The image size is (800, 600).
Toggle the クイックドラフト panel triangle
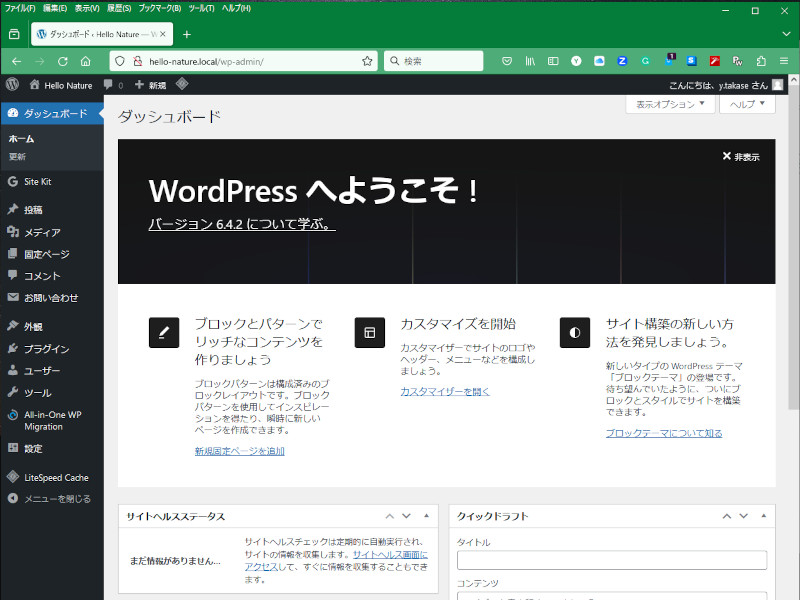(x=764, y=516)
